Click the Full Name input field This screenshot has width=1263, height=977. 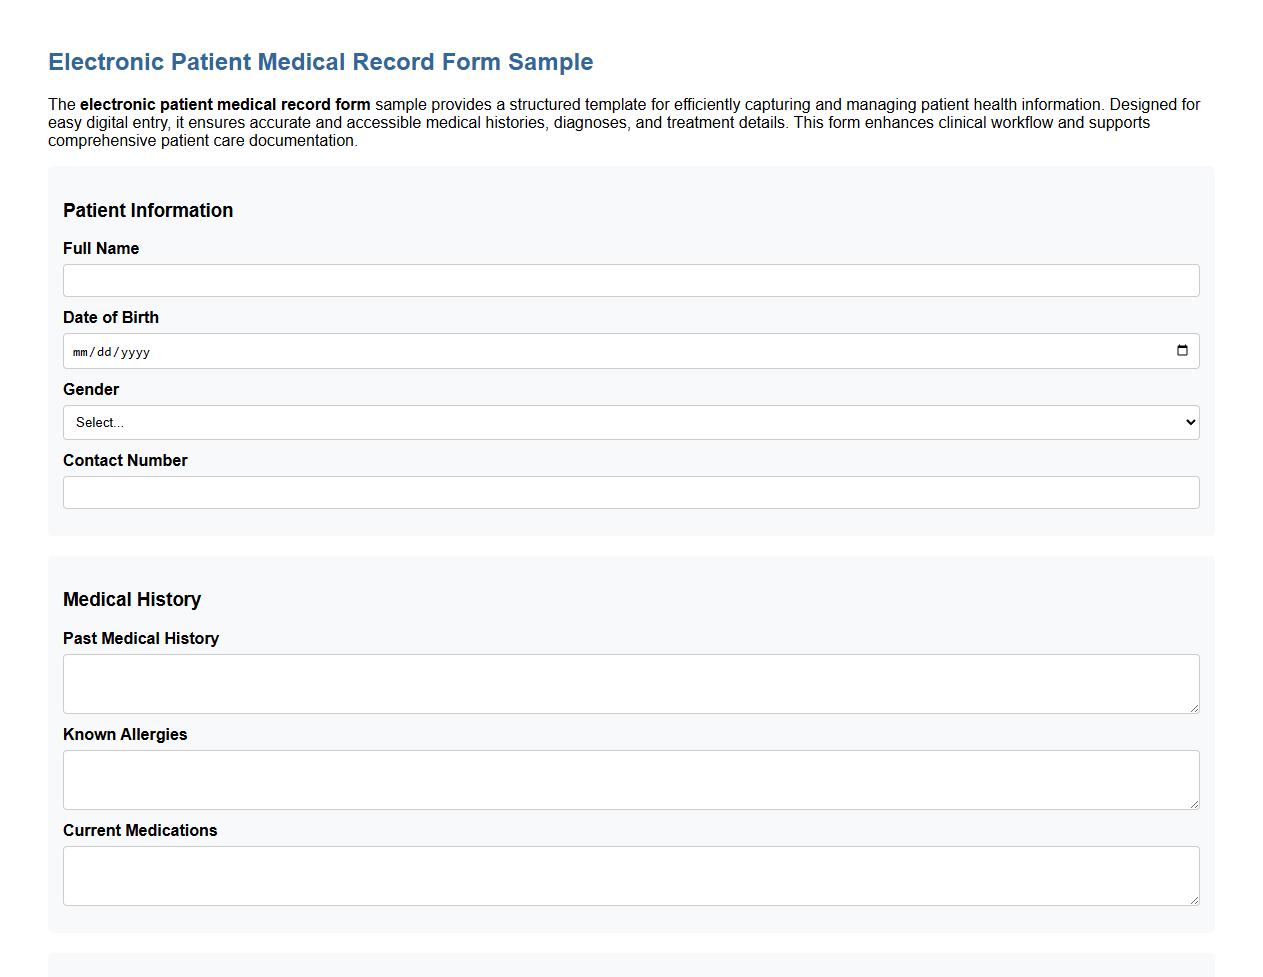(x=630, y=280)
